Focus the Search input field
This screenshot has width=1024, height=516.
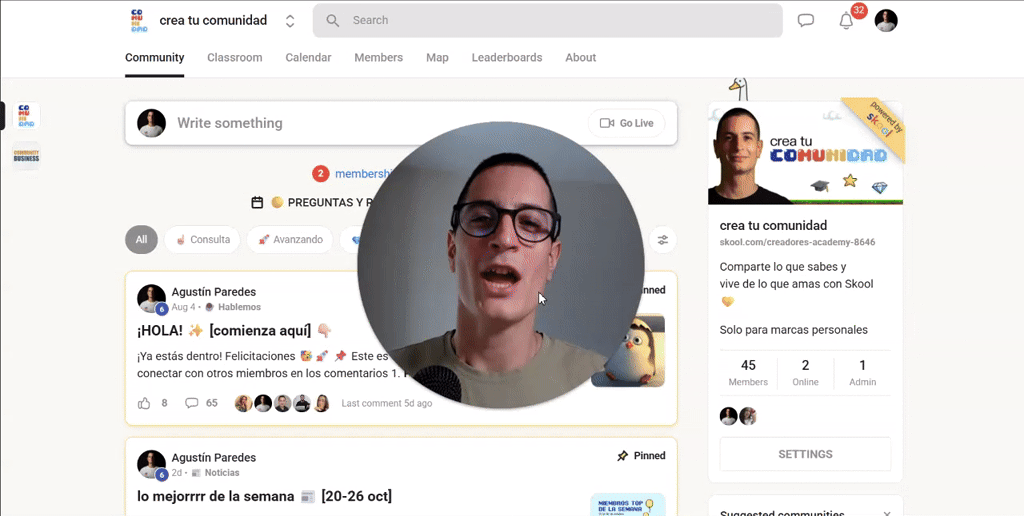coord(547,20)
